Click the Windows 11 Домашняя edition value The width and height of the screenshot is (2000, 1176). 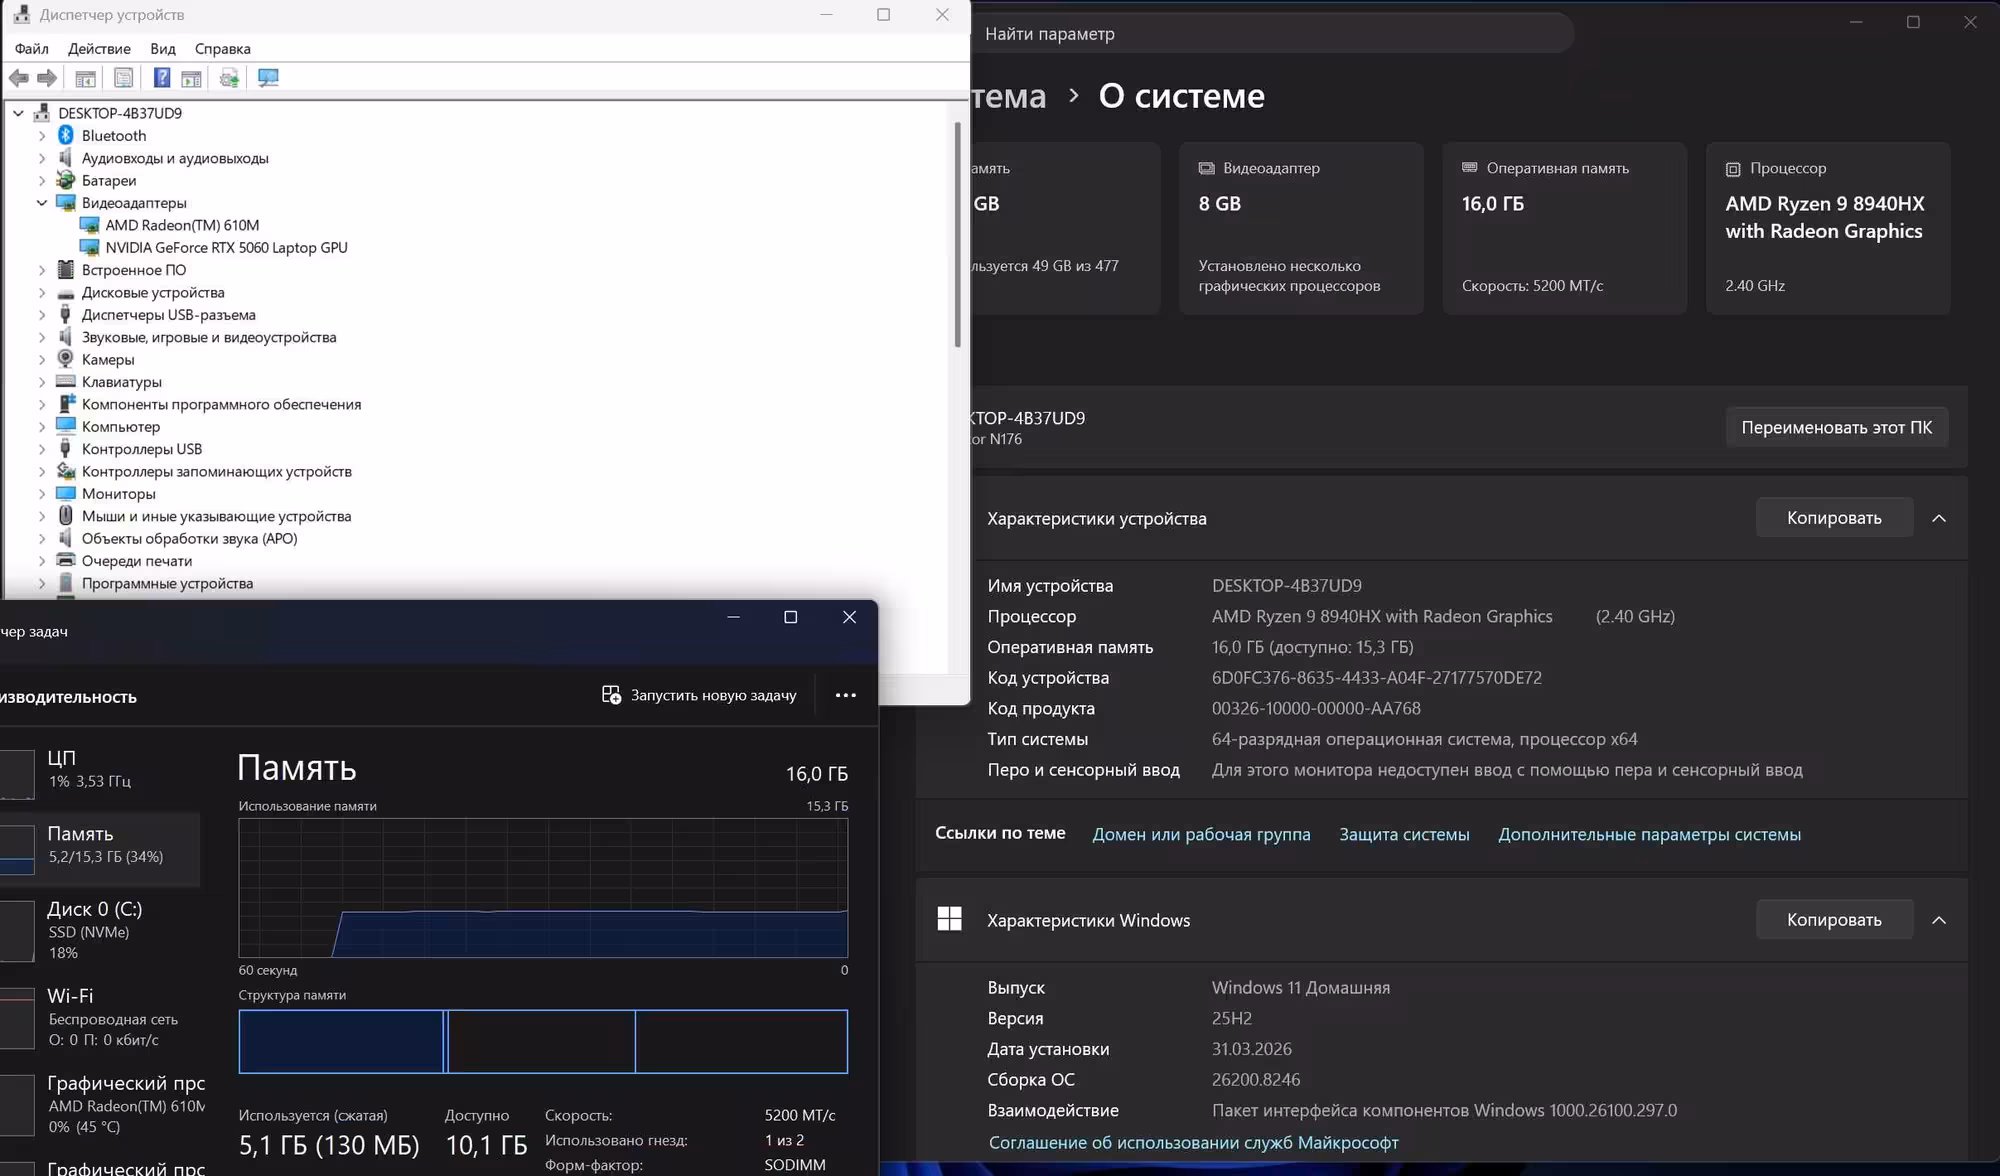click(x=1301, y=987)
